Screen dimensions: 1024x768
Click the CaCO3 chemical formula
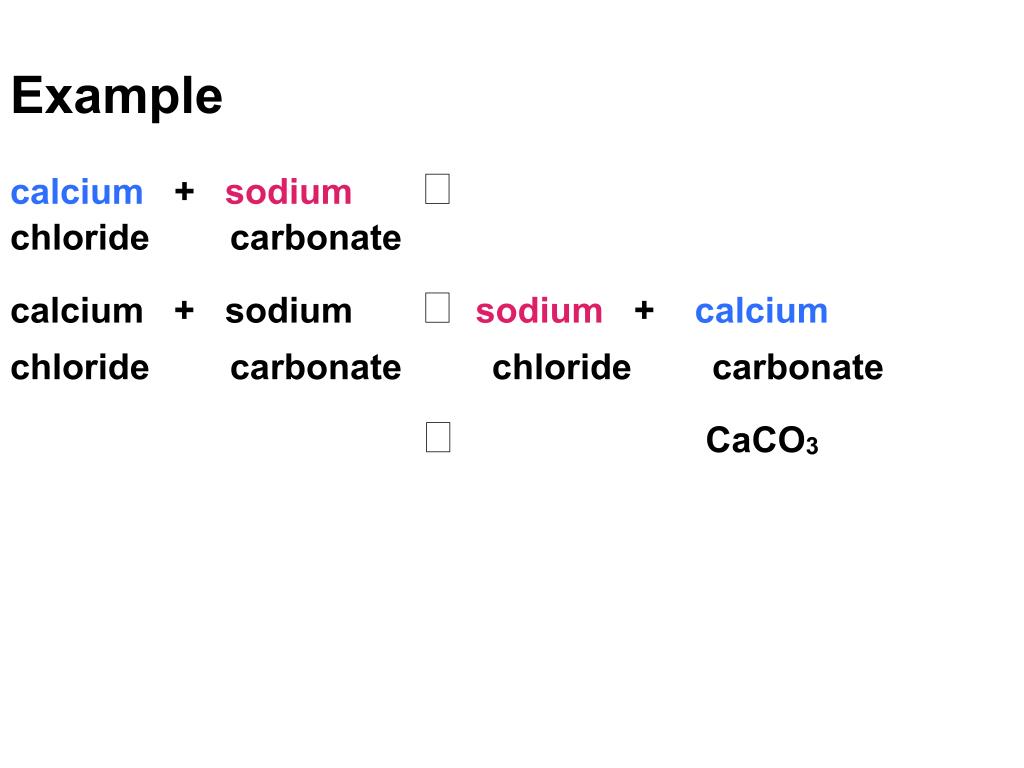pos(762,441)
